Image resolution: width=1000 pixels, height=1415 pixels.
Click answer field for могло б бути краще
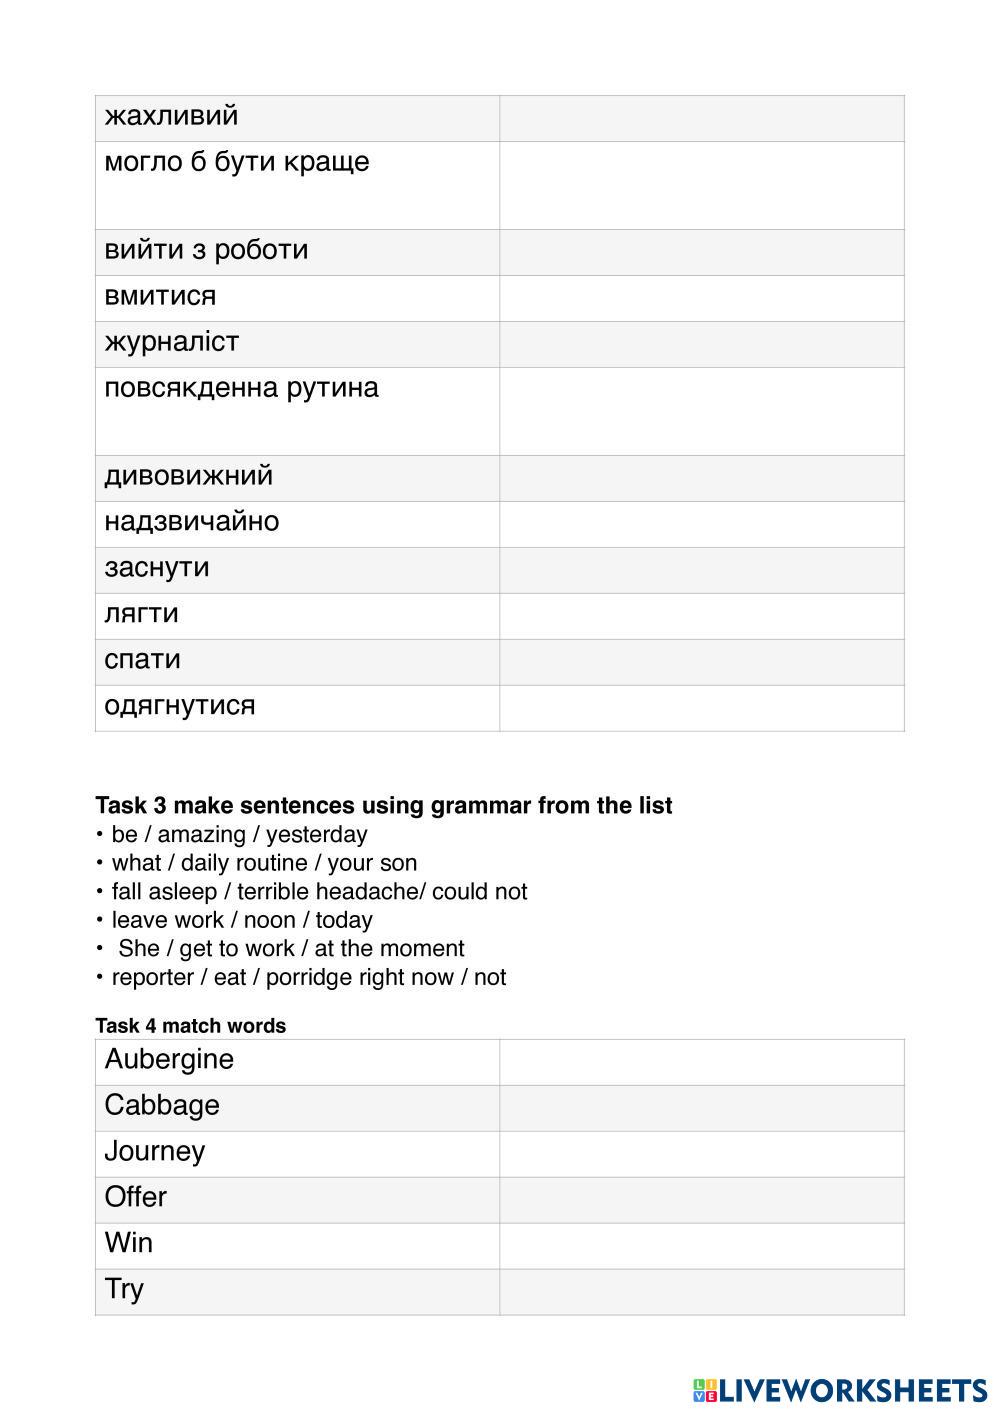coord(701,185)
